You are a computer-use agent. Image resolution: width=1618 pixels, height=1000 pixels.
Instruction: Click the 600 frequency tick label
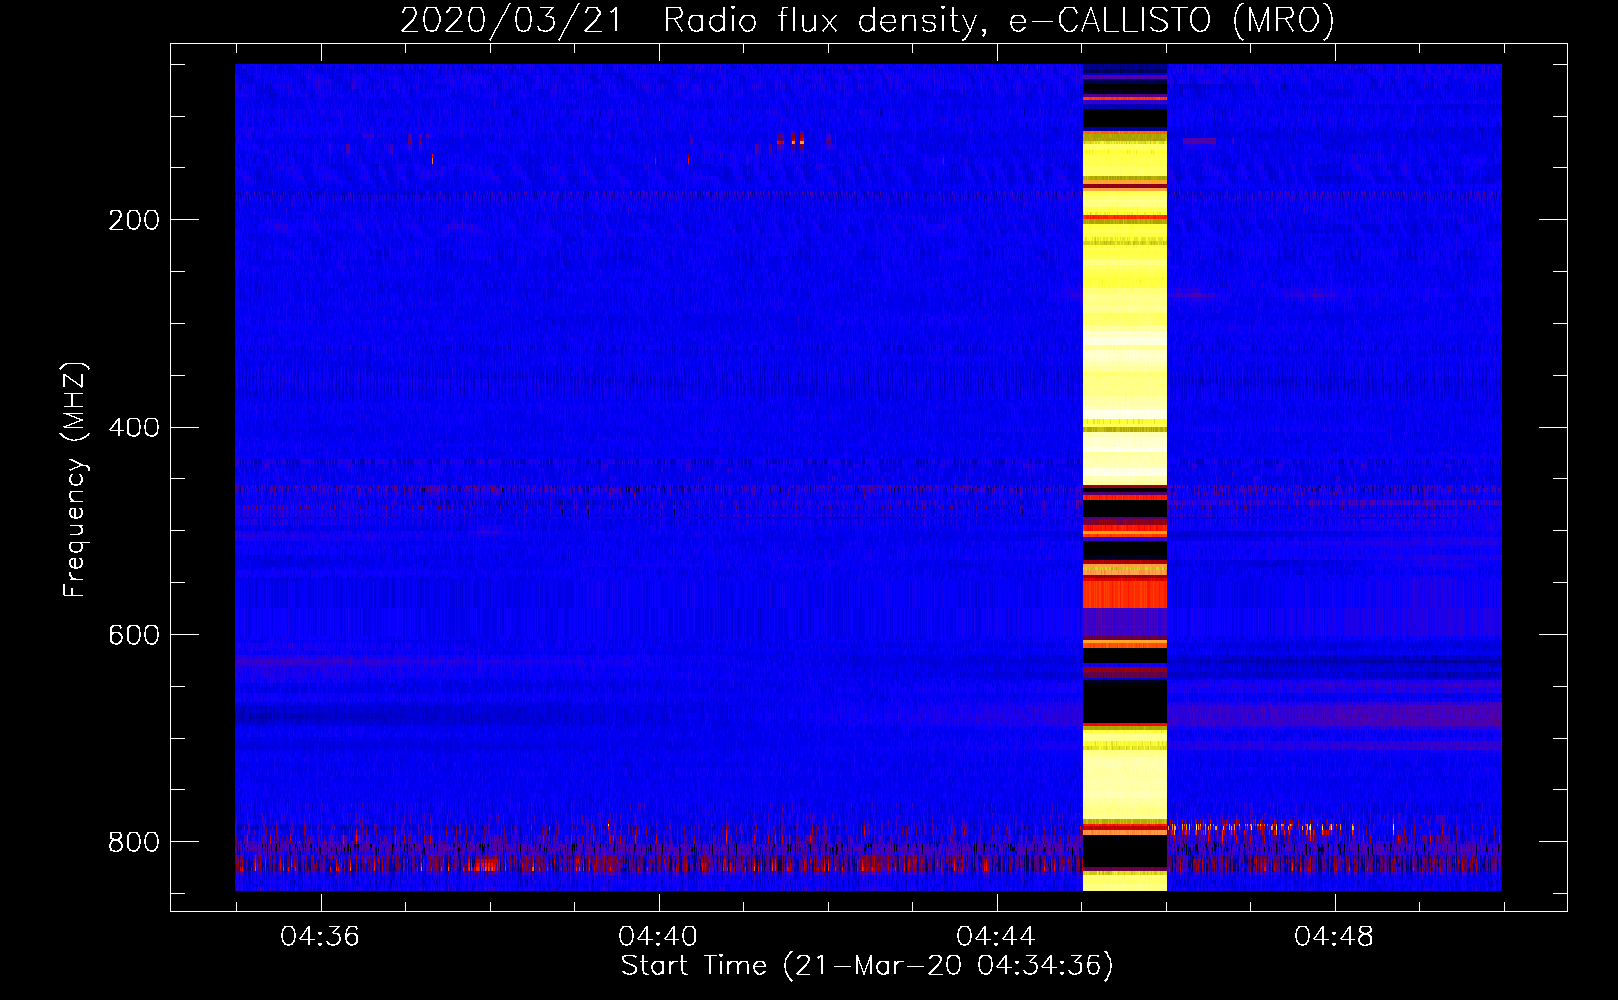(134, 636)
